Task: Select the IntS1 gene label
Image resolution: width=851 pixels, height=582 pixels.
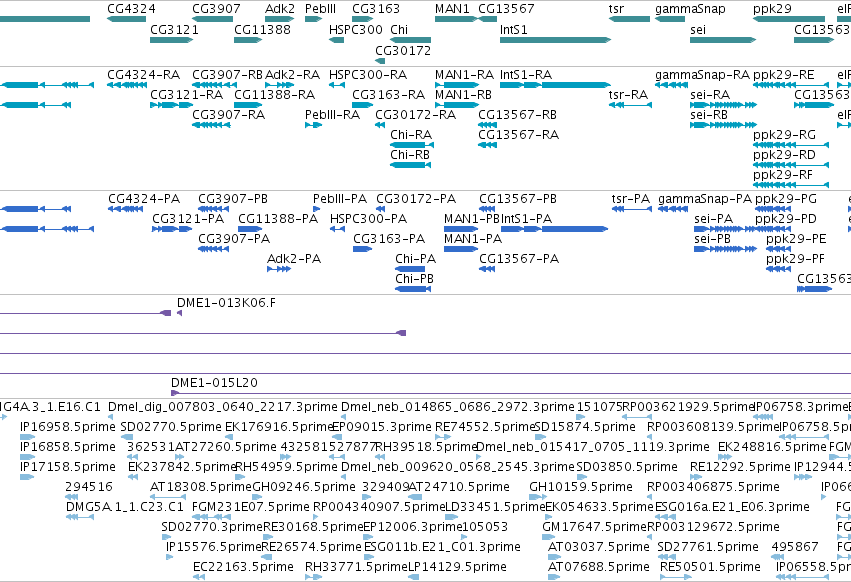Action: pyautogui.click(x=513, y=29)
